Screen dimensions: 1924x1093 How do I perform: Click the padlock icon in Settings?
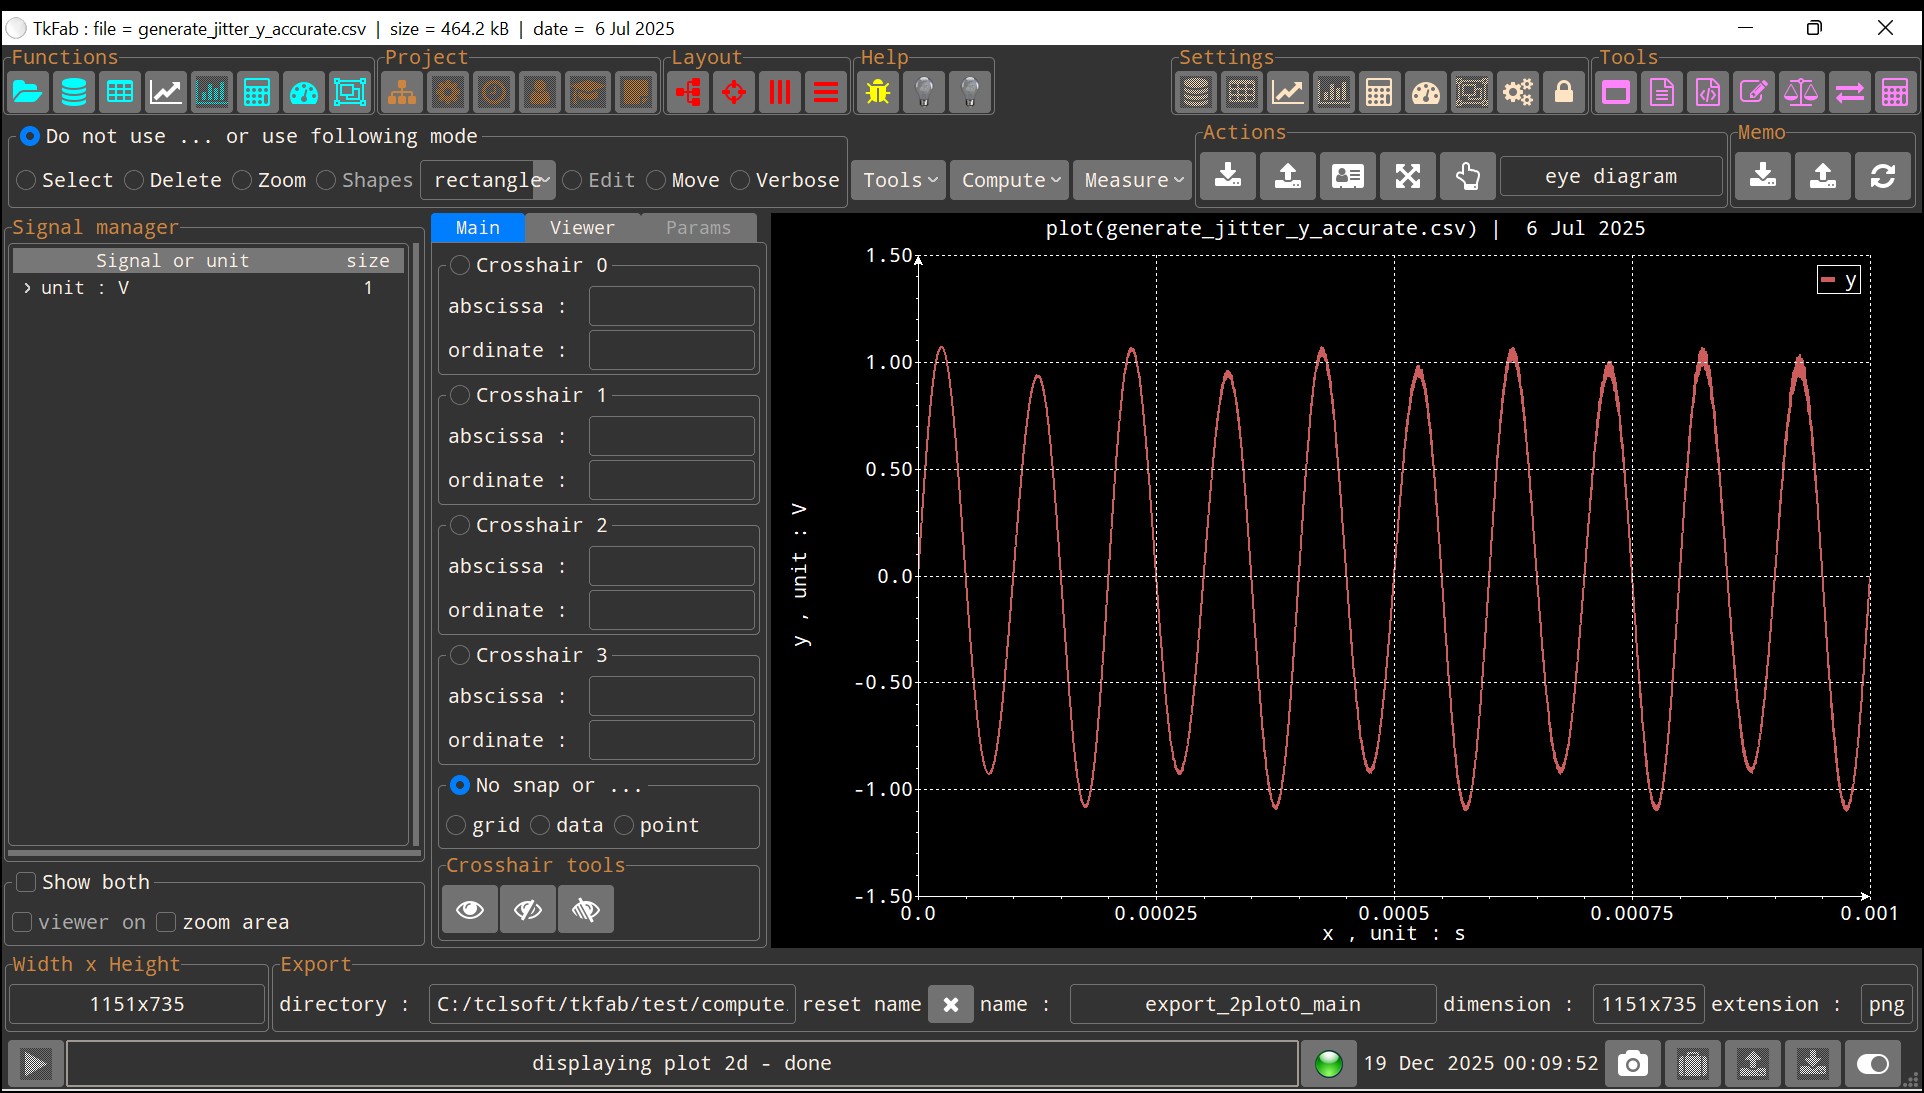[1564, 93]
